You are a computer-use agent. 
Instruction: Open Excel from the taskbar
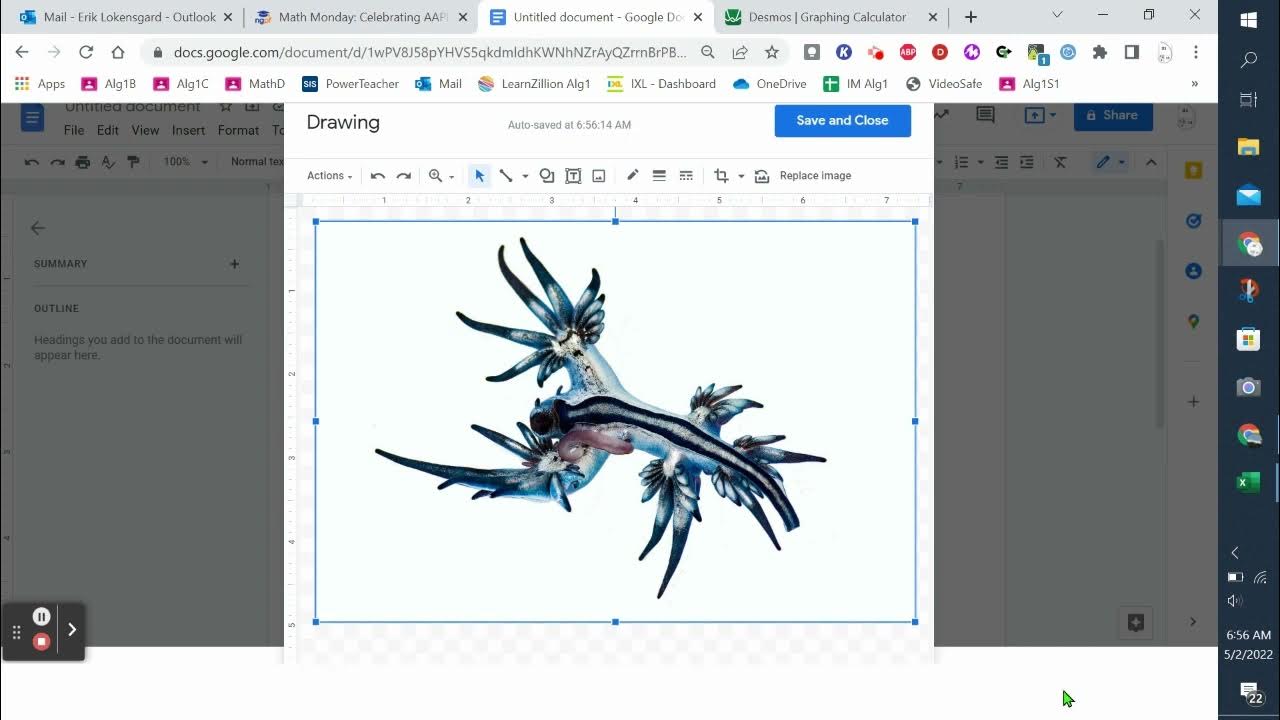click(x=1249, y=483)
